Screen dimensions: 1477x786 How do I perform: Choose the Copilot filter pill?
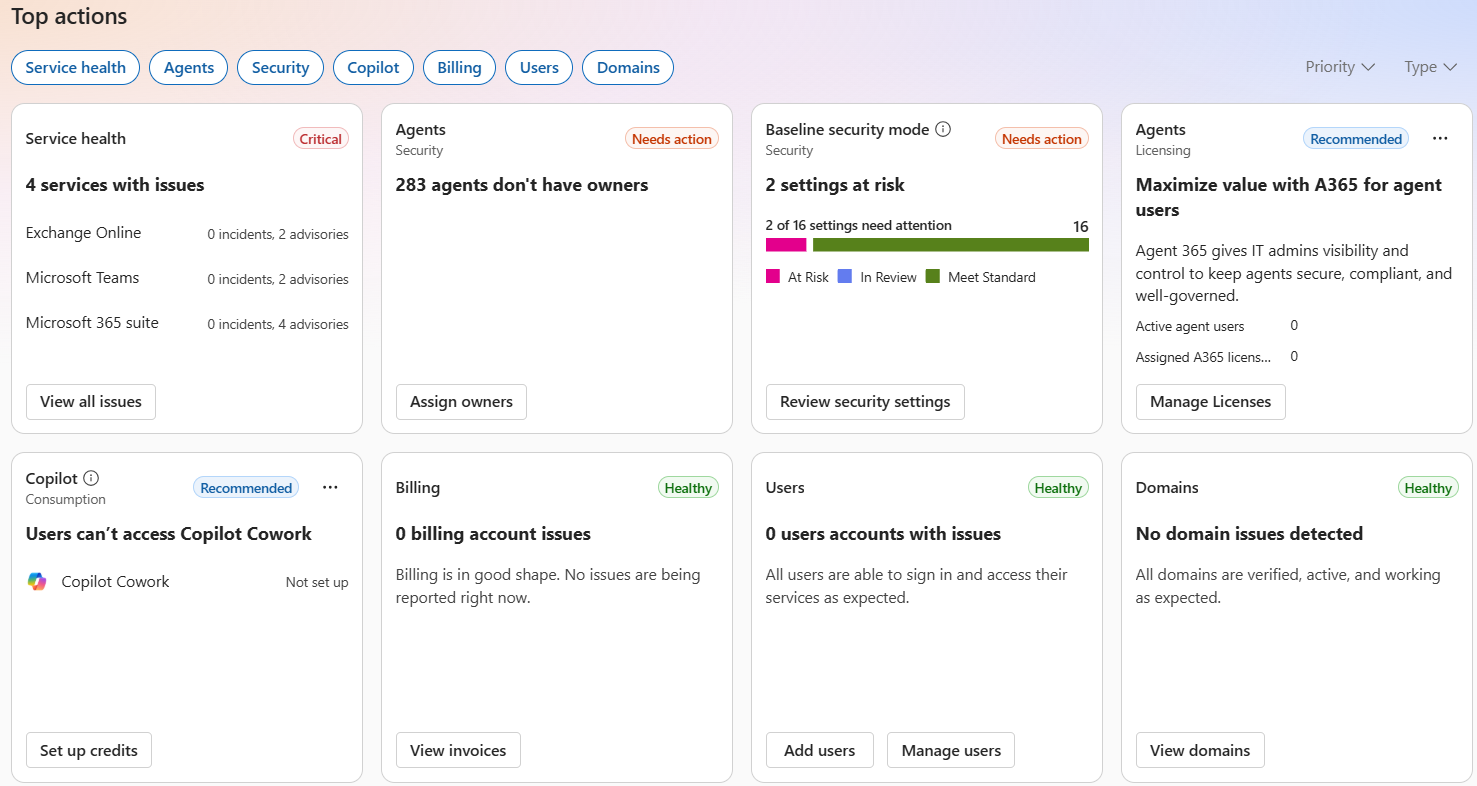tap(373, 68)
